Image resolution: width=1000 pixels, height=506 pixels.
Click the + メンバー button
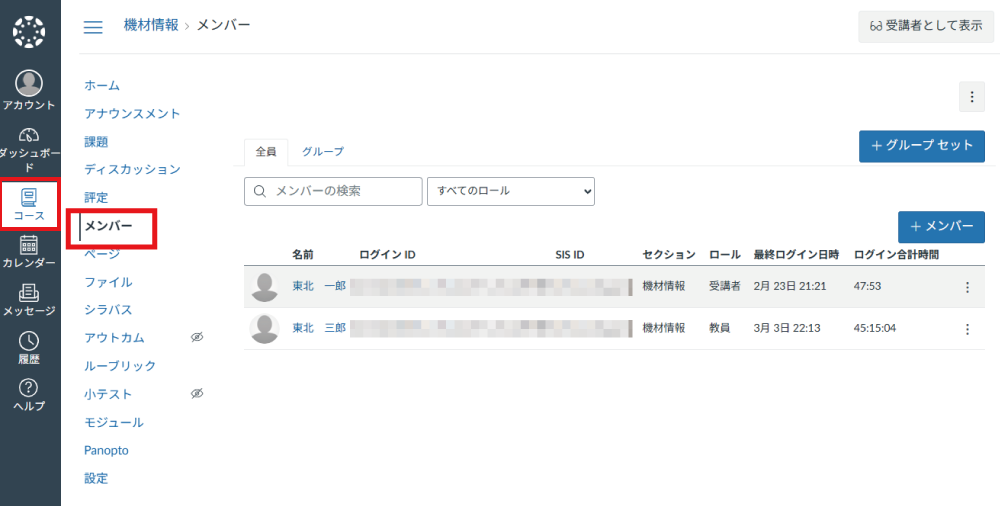pos(941,227)
